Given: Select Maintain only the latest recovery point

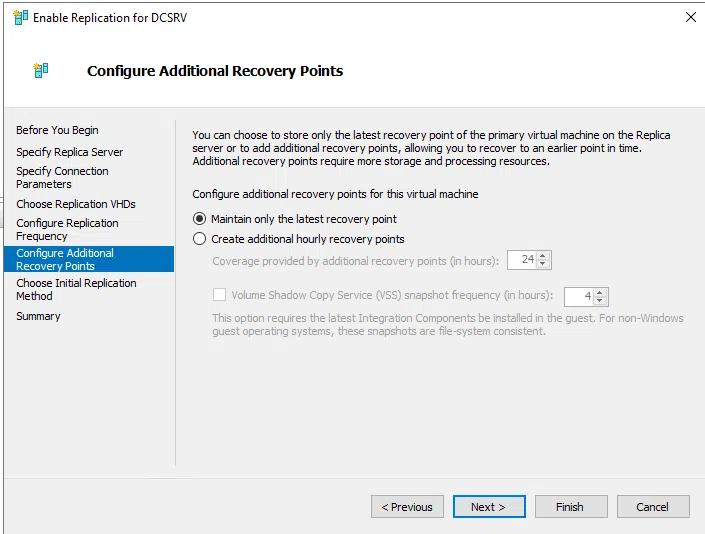Looking at the screenshot, I should click(x=200, y=219).
